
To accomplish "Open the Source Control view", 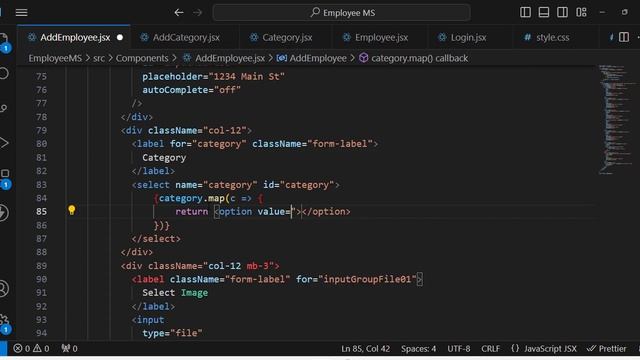I will pos(3,109).
